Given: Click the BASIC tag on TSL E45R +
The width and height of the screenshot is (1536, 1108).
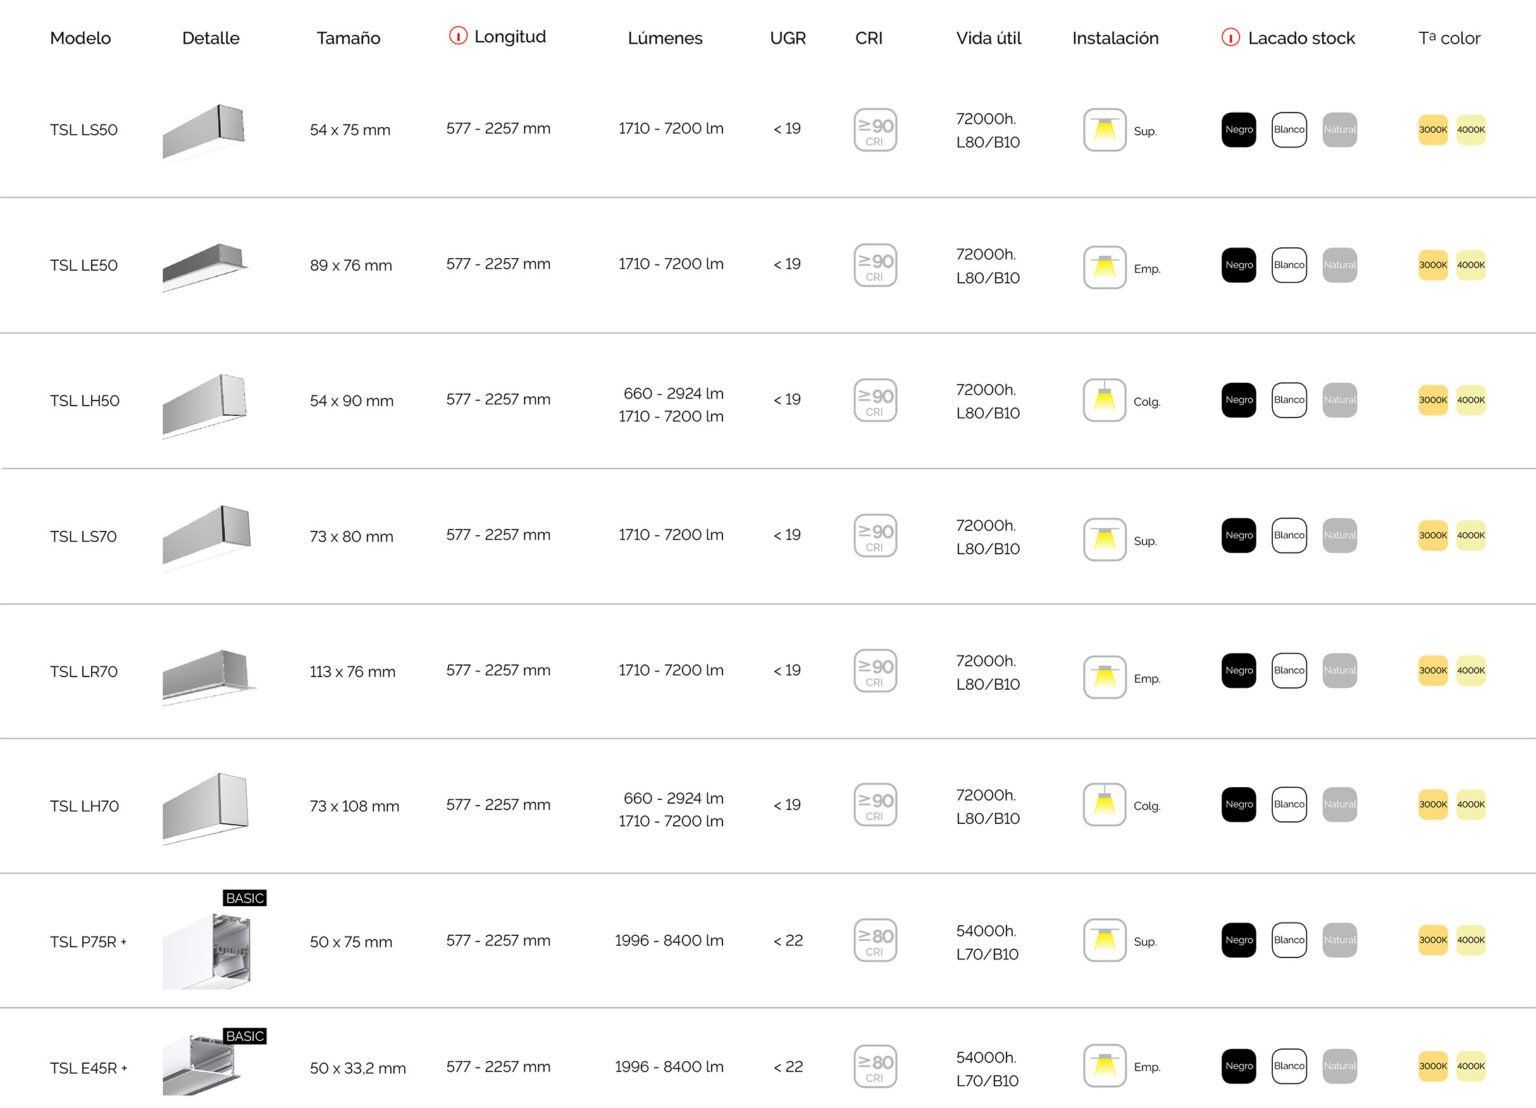Looking at the screenshot, I should tap(245, 1036).
